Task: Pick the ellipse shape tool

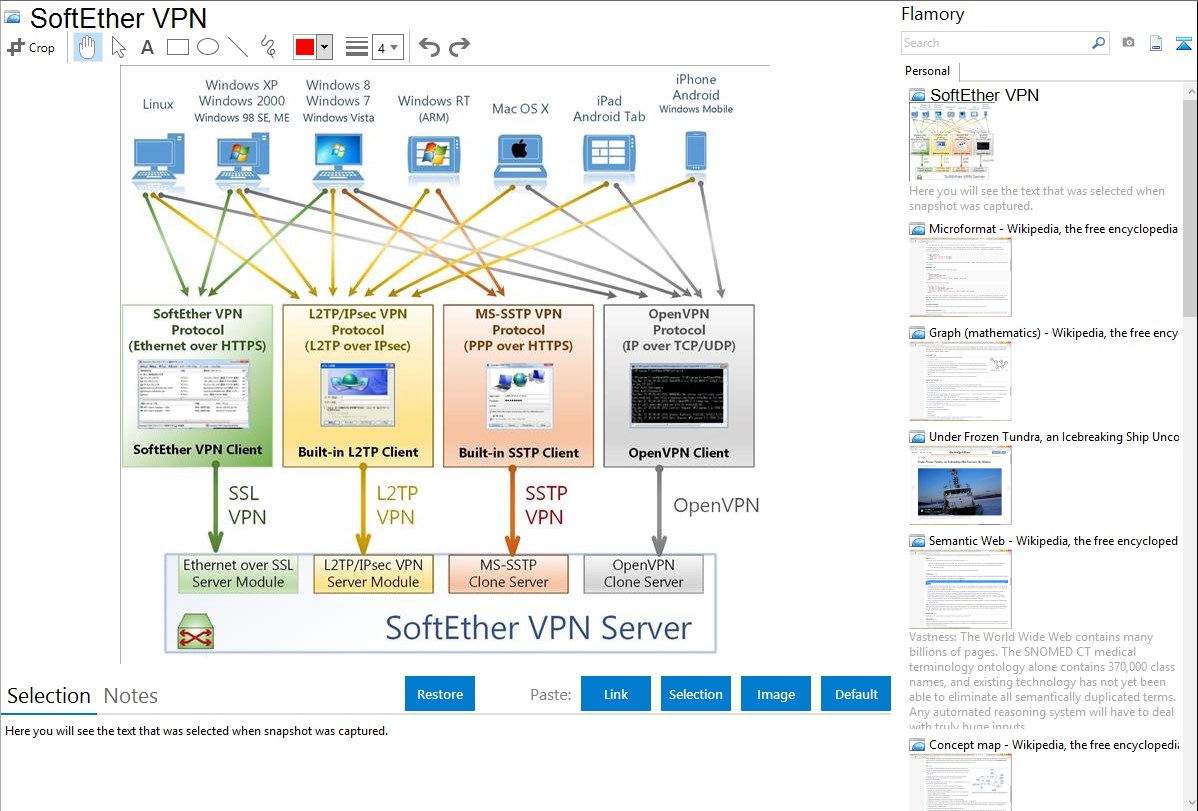Action: 208,47
